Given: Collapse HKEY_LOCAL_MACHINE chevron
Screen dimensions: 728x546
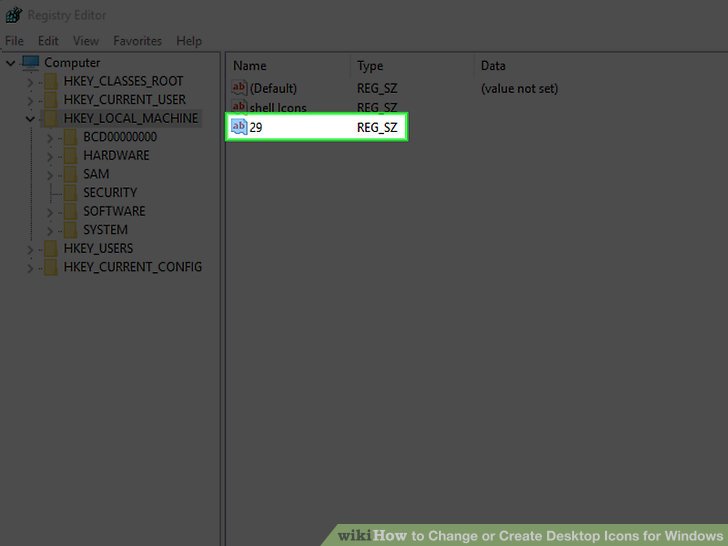Looking at the screenshot, I should pos(30,119).
